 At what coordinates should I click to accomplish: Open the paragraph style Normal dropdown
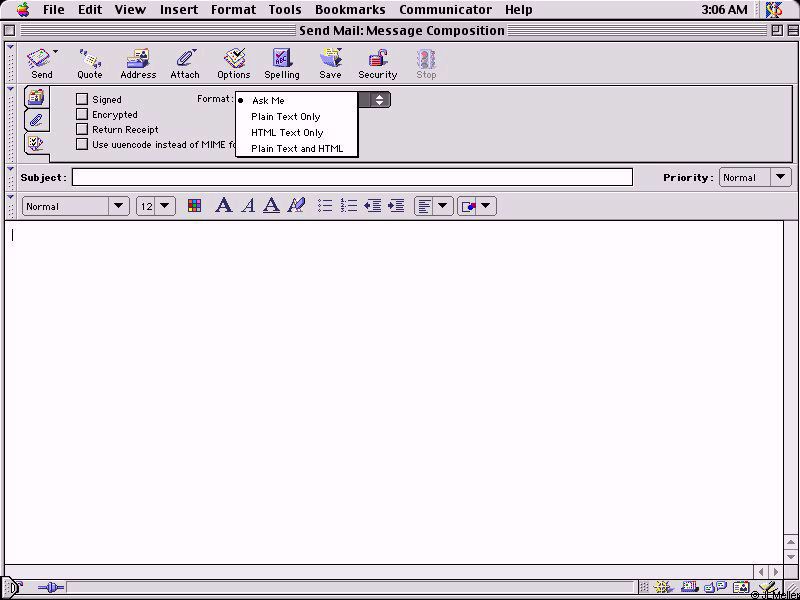coord(76,206)
